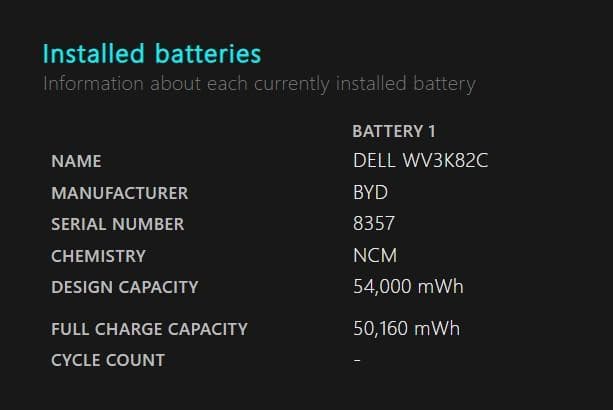Click the CHEMISTRY row label
This screenshot has height=410, width=613.
click(x=98, y=256)
